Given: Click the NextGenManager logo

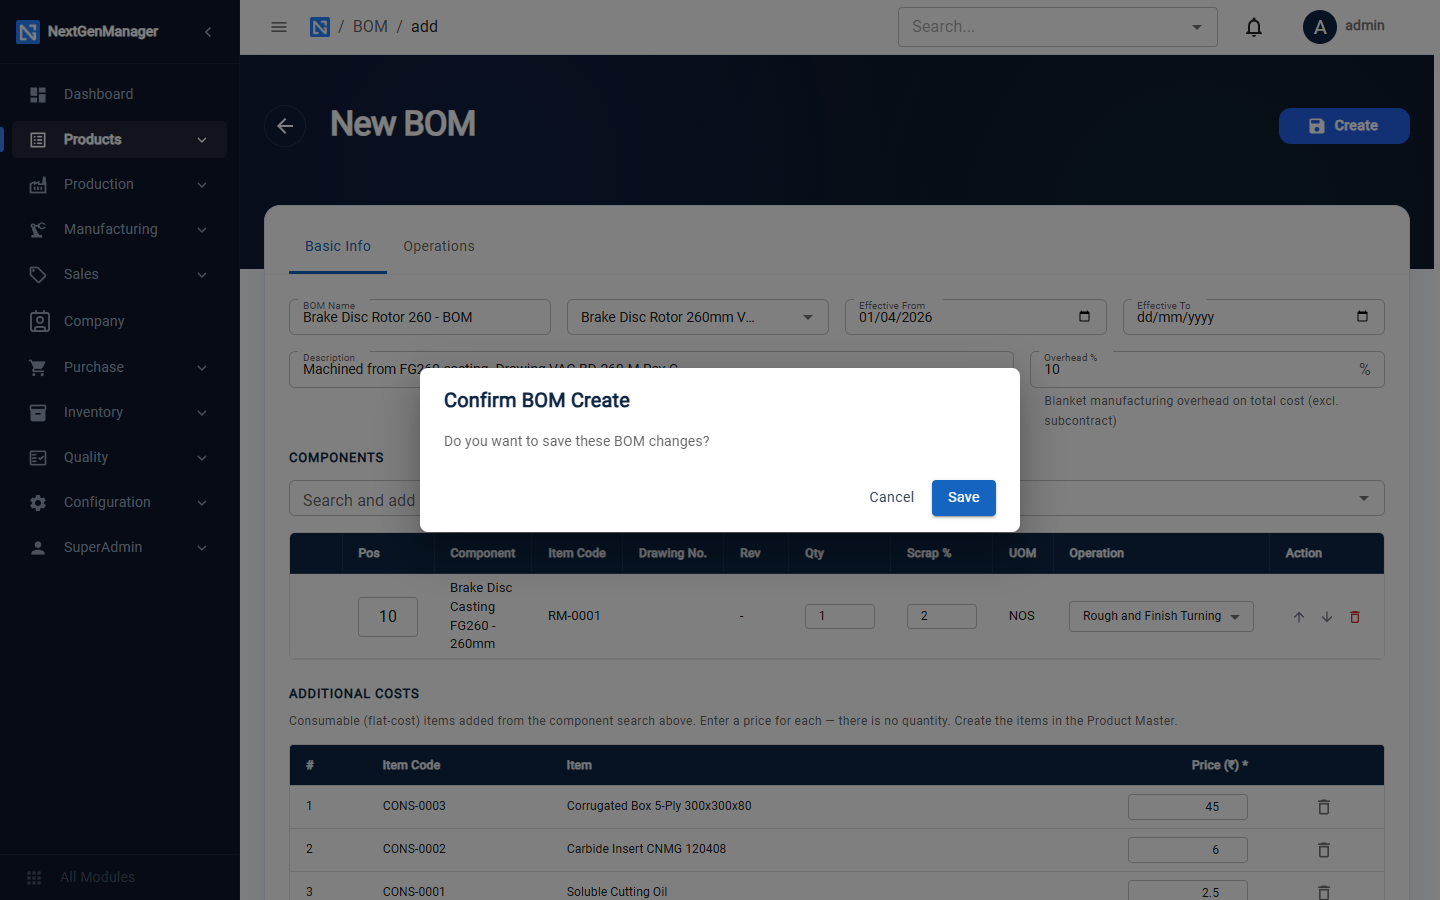Looking at the screenshot, I should (x=28, y=32).
